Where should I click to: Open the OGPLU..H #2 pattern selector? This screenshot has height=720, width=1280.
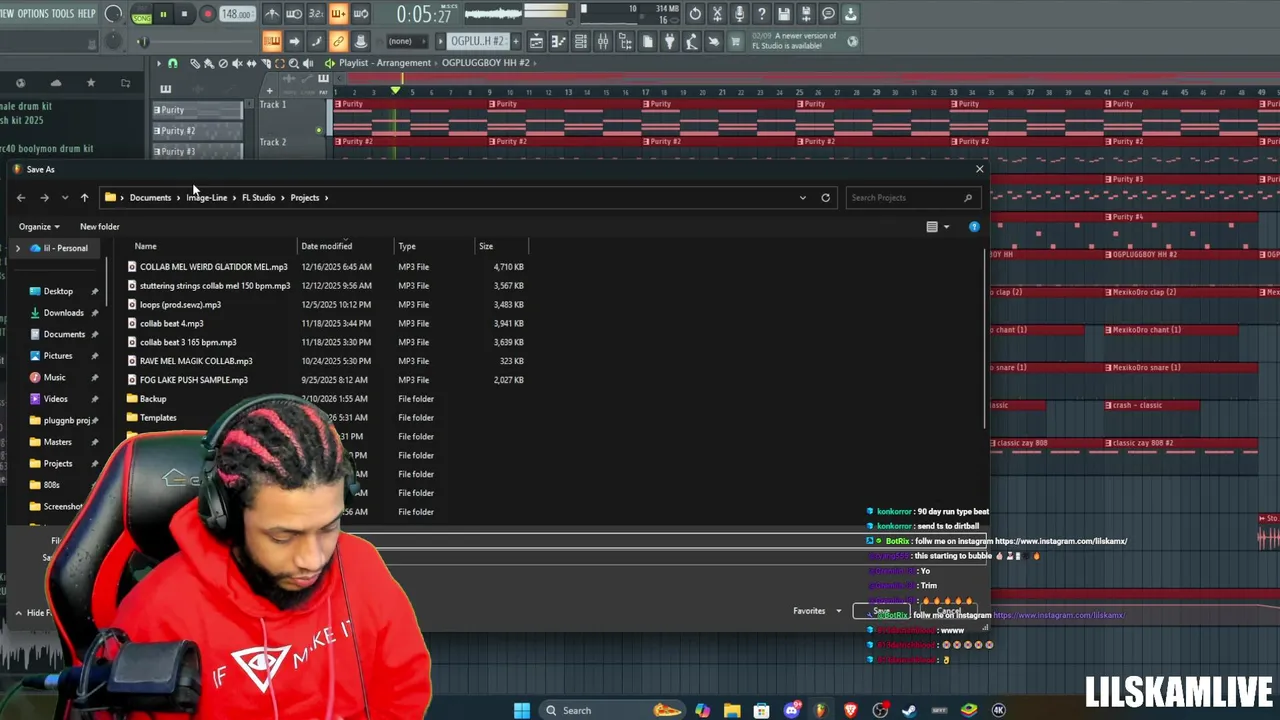pyautogui.click(x=477, y=41)
